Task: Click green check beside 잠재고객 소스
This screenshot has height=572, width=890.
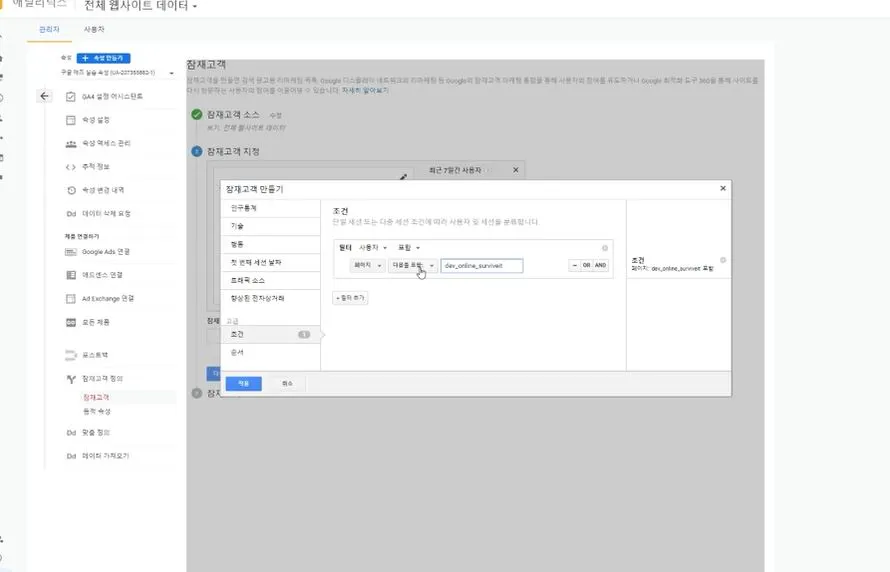Action: pos(196,115)
